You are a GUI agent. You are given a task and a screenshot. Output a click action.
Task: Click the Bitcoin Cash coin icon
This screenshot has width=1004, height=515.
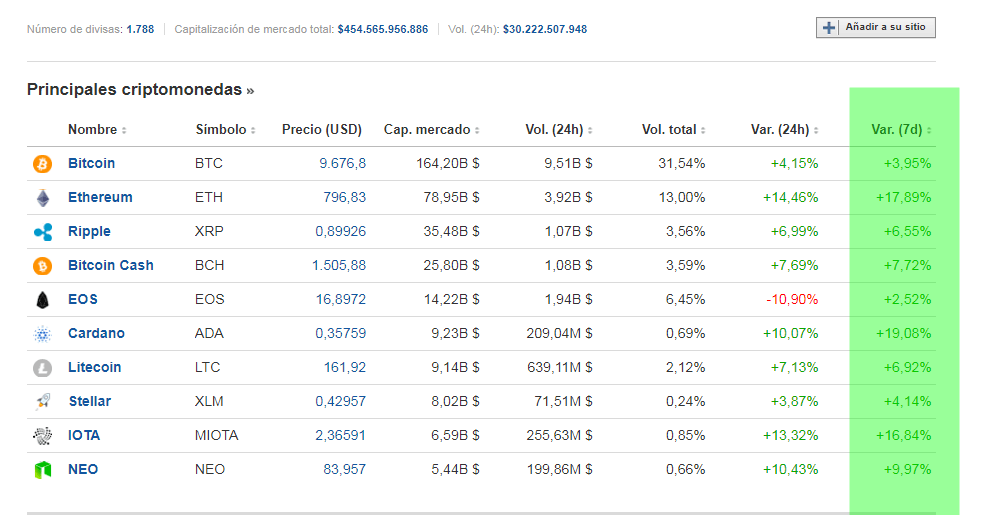(x=42, y=266)
